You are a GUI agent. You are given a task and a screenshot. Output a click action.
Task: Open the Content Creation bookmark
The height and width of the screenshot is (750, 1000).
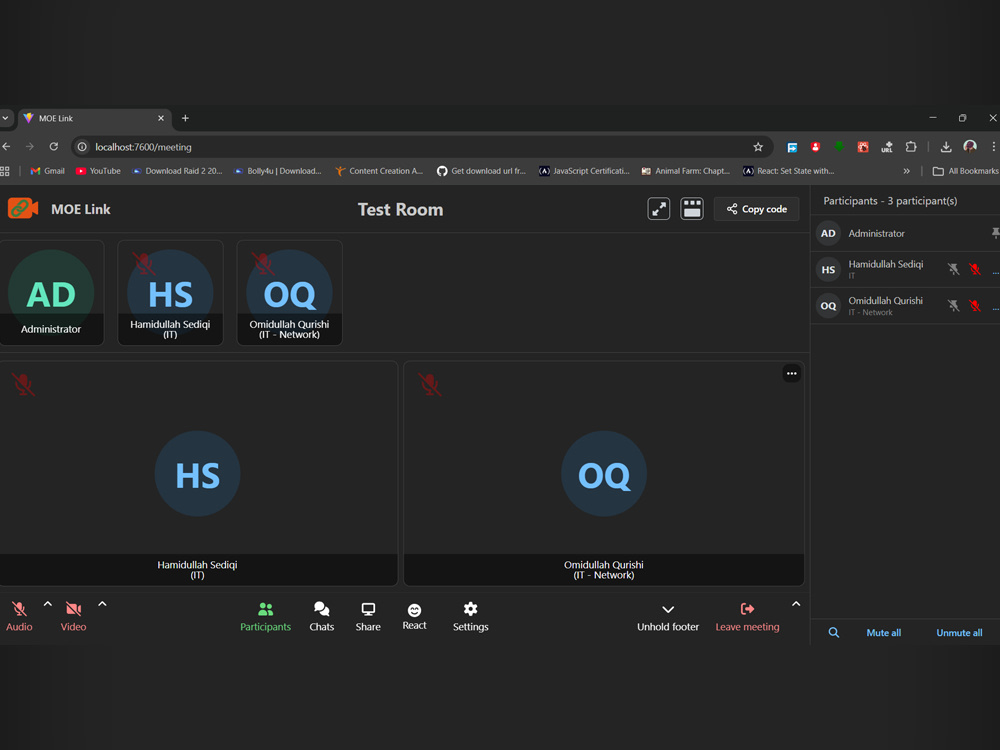[x=379, y=171]
